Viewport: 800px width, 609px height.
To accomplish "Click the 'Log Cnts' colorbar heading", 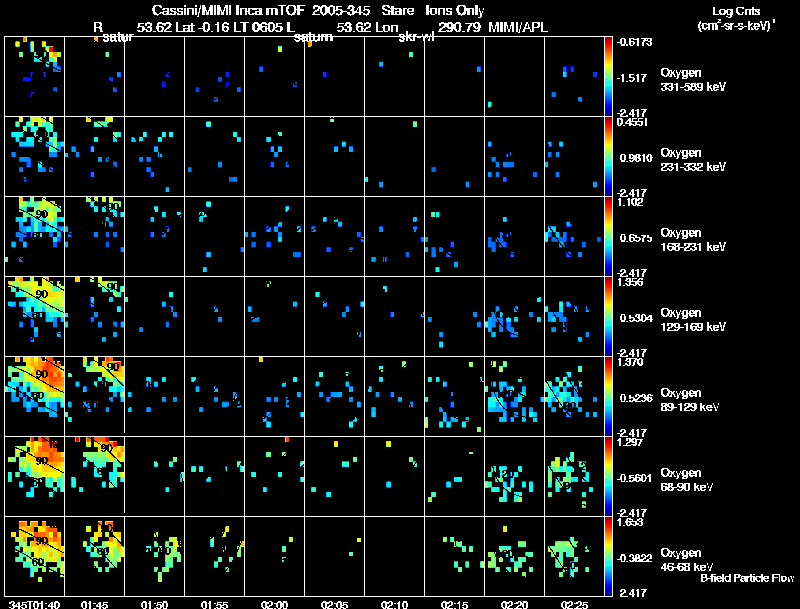I will pyautogui.click(x=736, y=11).
